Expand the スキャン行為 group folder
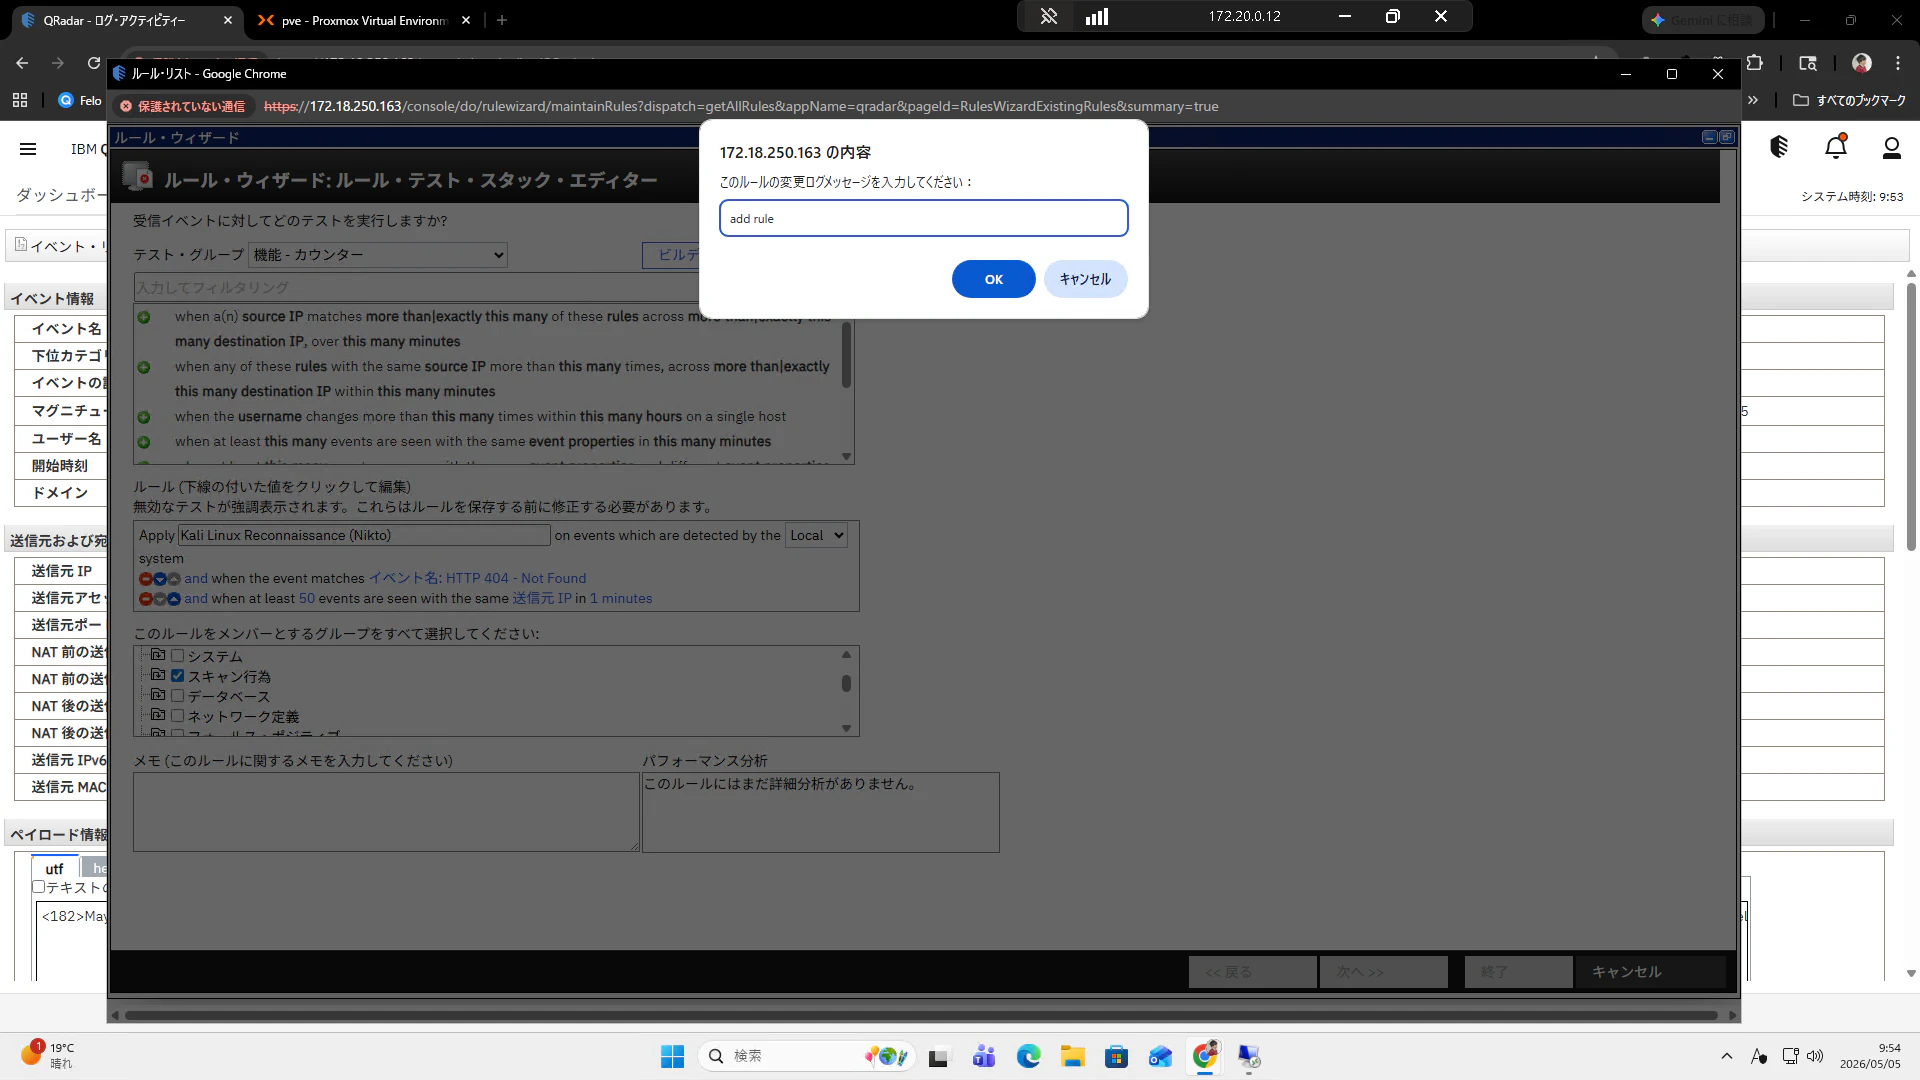1920x1080 pixels. [x=157, y=675]
